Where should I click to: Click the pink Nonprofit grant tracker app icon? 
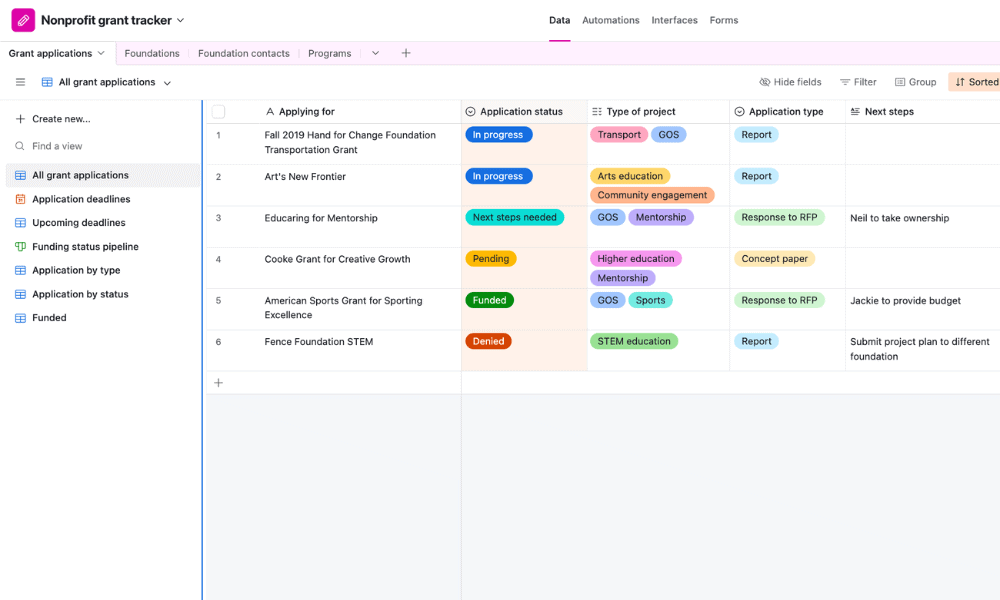[23, 20]
